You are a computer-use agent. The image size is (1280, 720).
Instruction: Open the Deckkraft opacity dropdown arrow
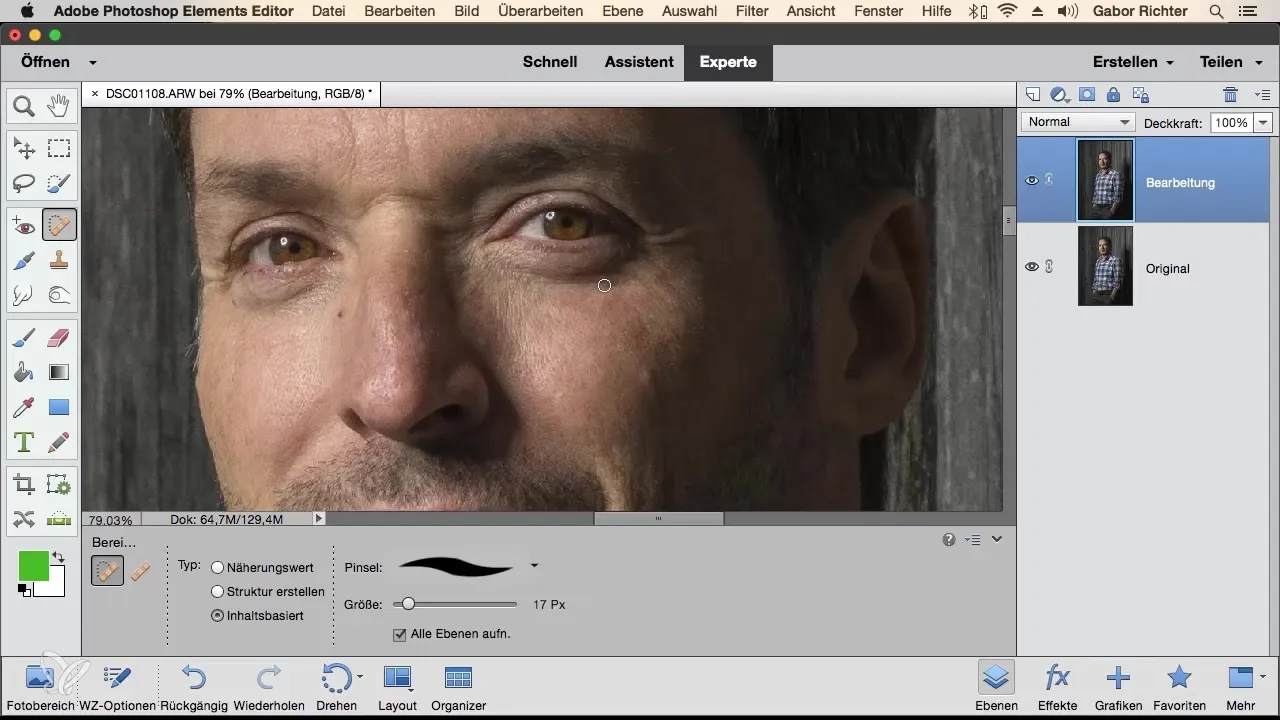pyautogui.click(x=1262, y=123)
